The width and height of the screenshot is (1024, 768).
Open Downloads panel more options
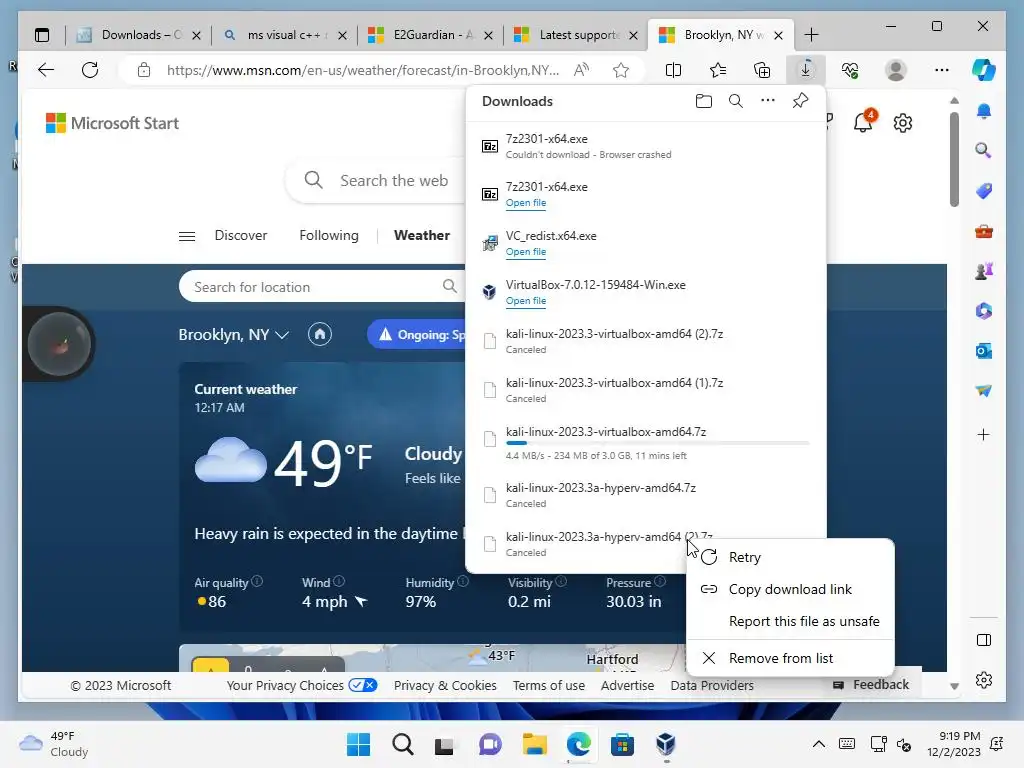(768, 101)
